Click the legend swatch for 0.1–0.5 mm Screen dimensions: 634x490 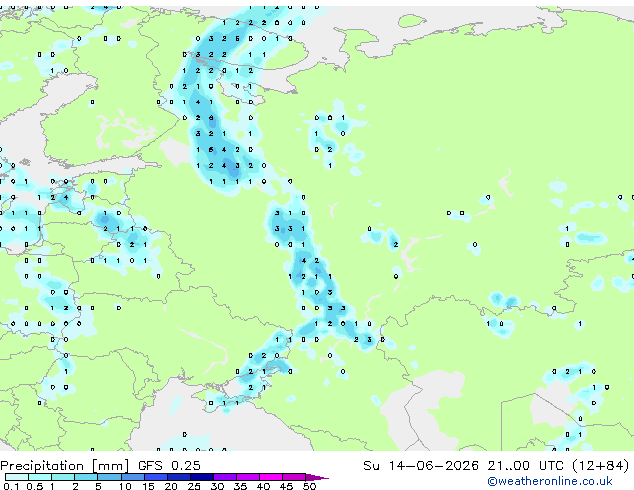coord(17,477)
